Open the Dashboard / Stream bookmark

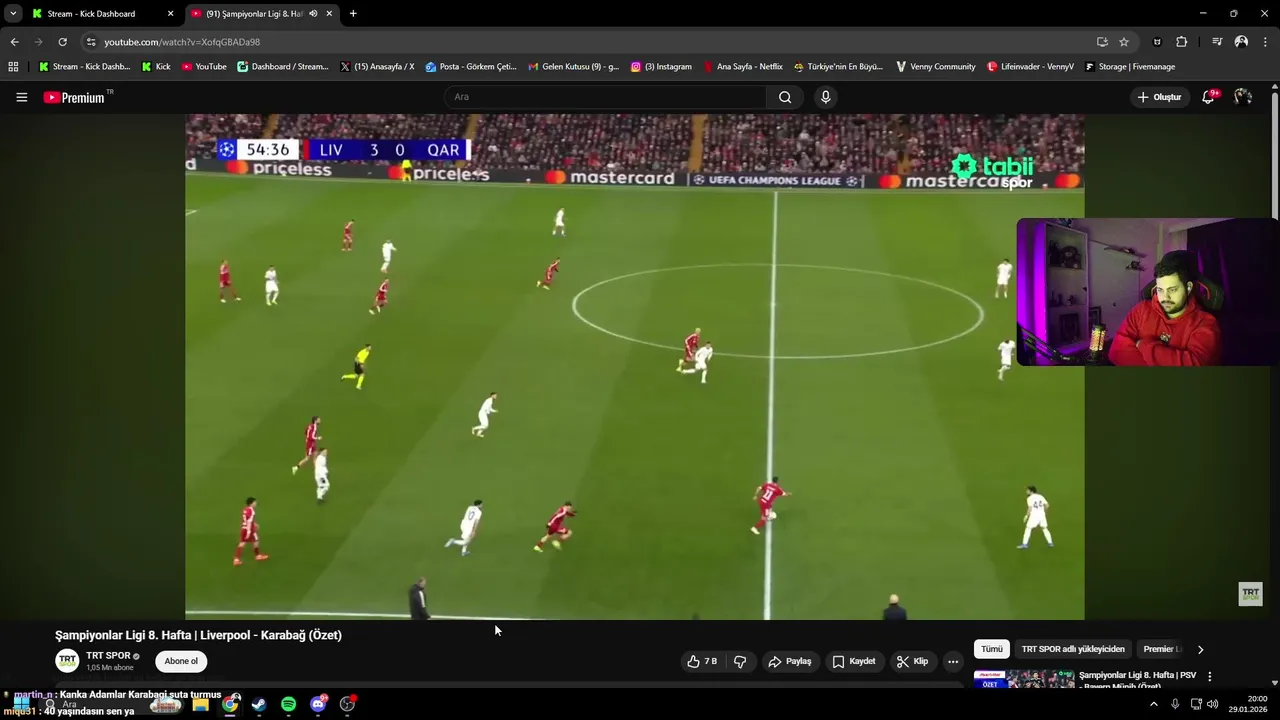[x=283, y=67]
